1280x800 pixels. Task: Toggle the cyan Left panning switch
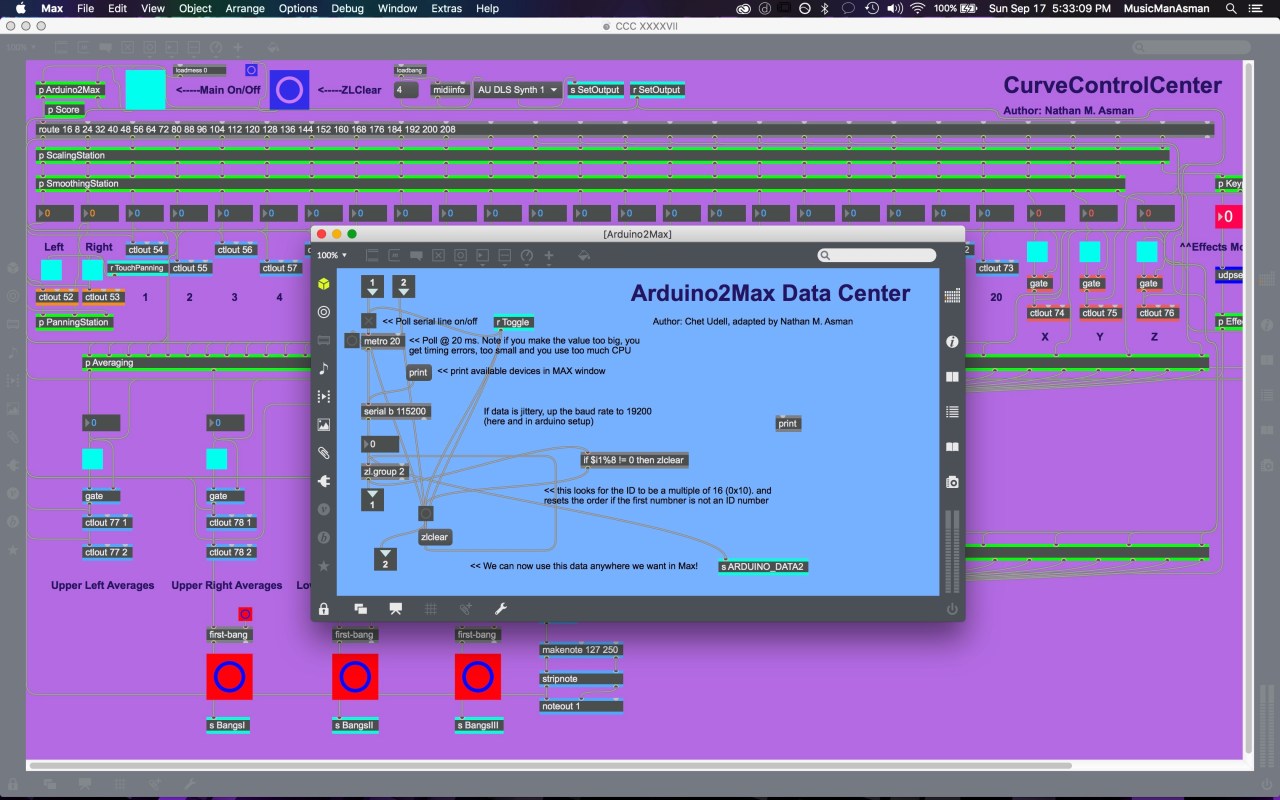click(51, 270)
